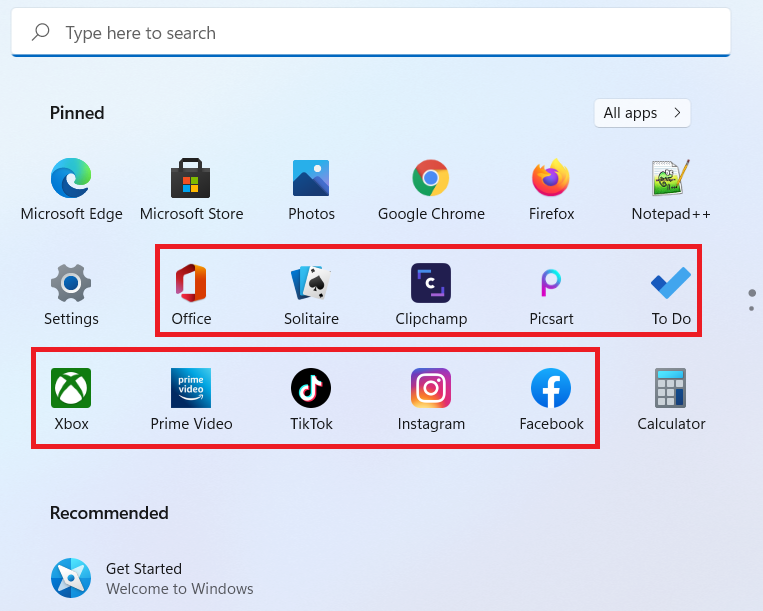763x611 pixels.
Task: Open the Photos app
Action: (x=311, y=189)
